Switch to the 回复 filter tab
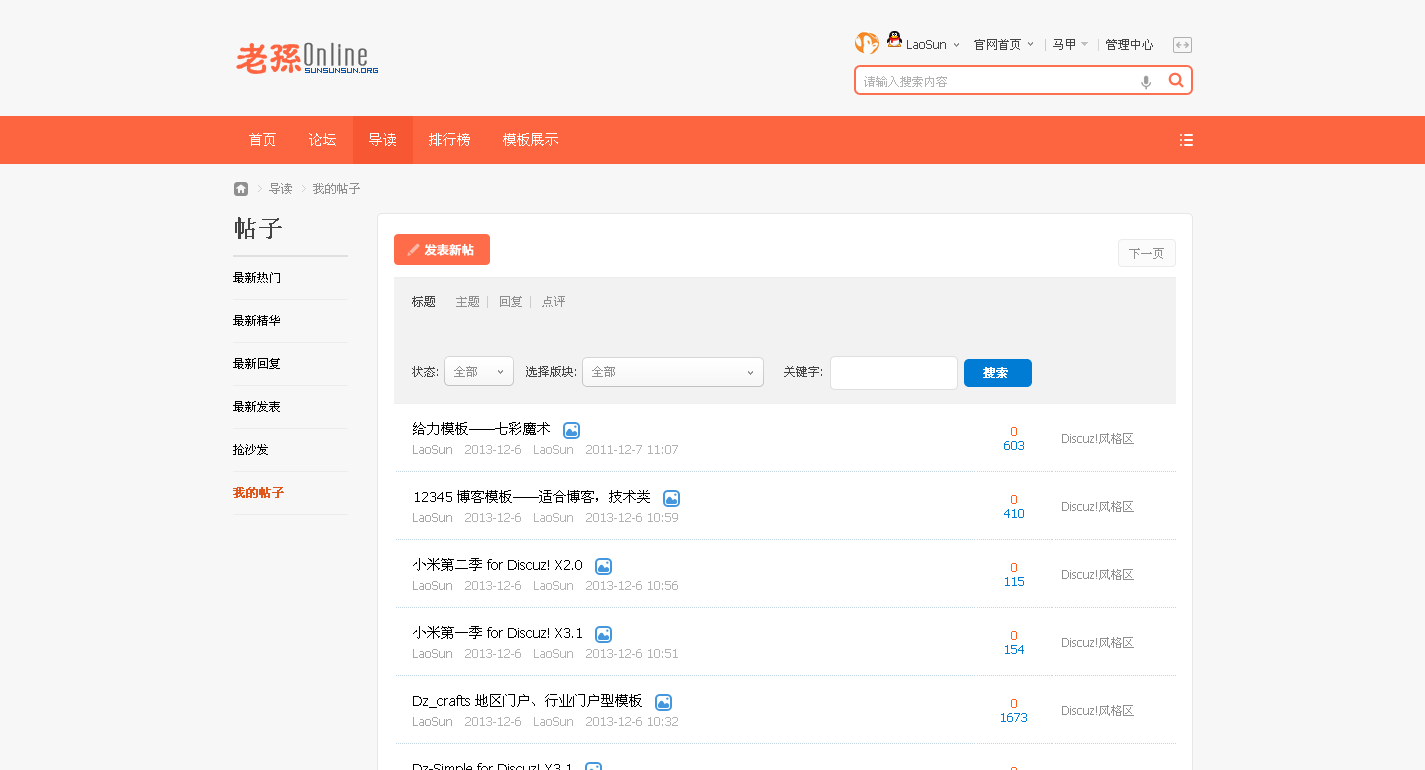Image resolution: width=1425 pixels, height=770 pixels. click(511, 302)
